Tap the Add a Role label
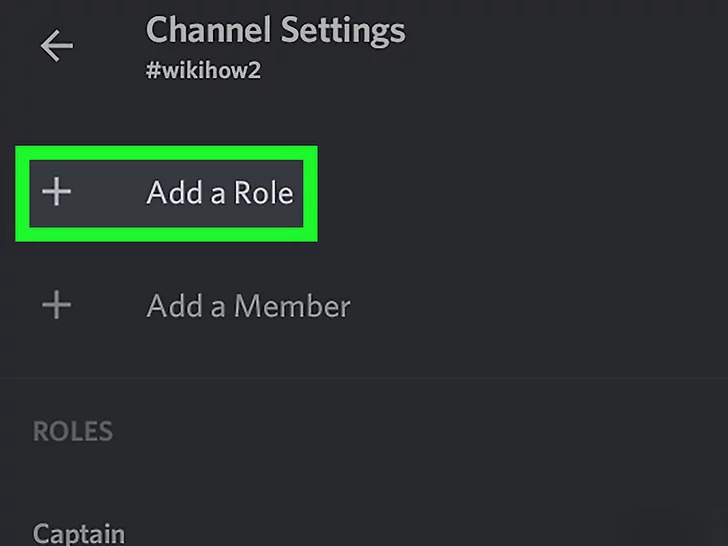728x546 pixels. [220, 192]
